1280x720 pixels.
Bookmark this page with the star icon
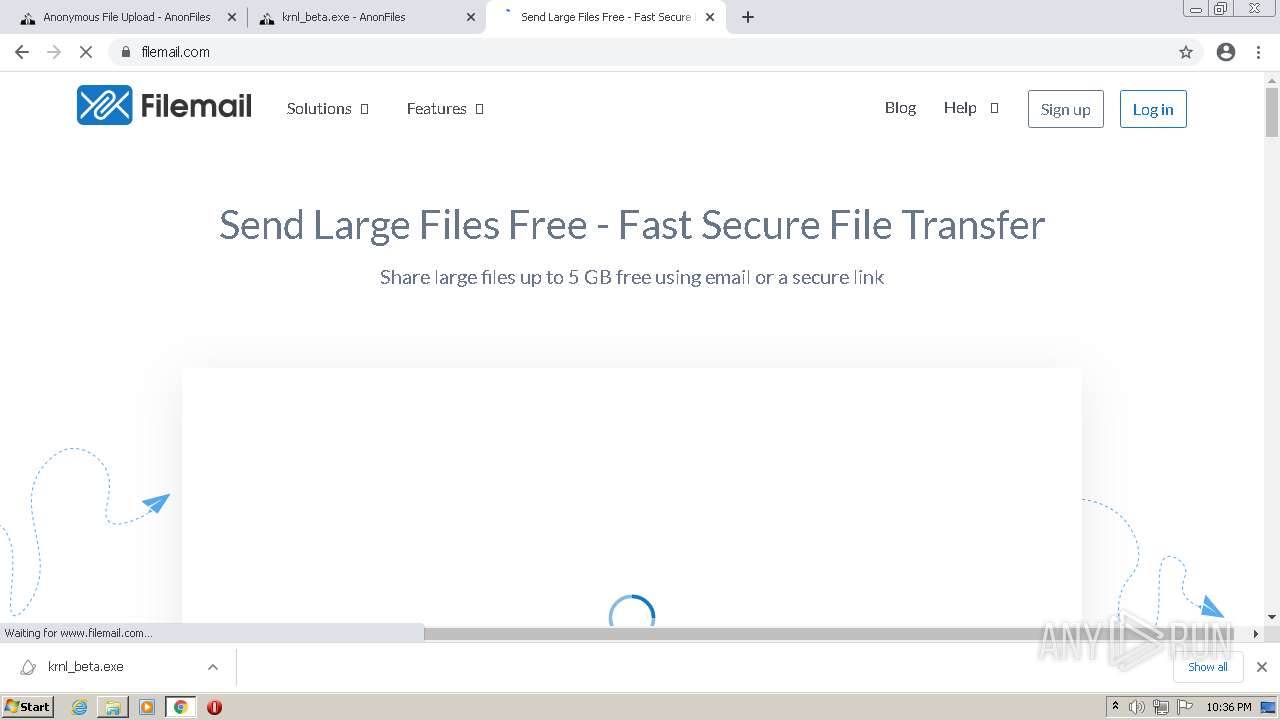tap(1186, 52)
